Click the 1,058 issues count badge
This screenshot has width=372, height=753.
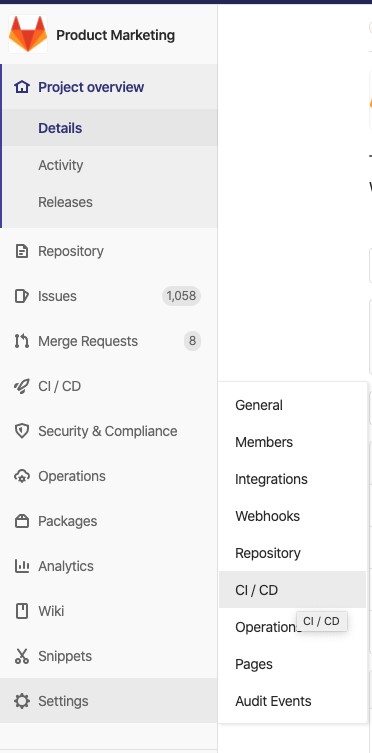click(x=181, y=296)
